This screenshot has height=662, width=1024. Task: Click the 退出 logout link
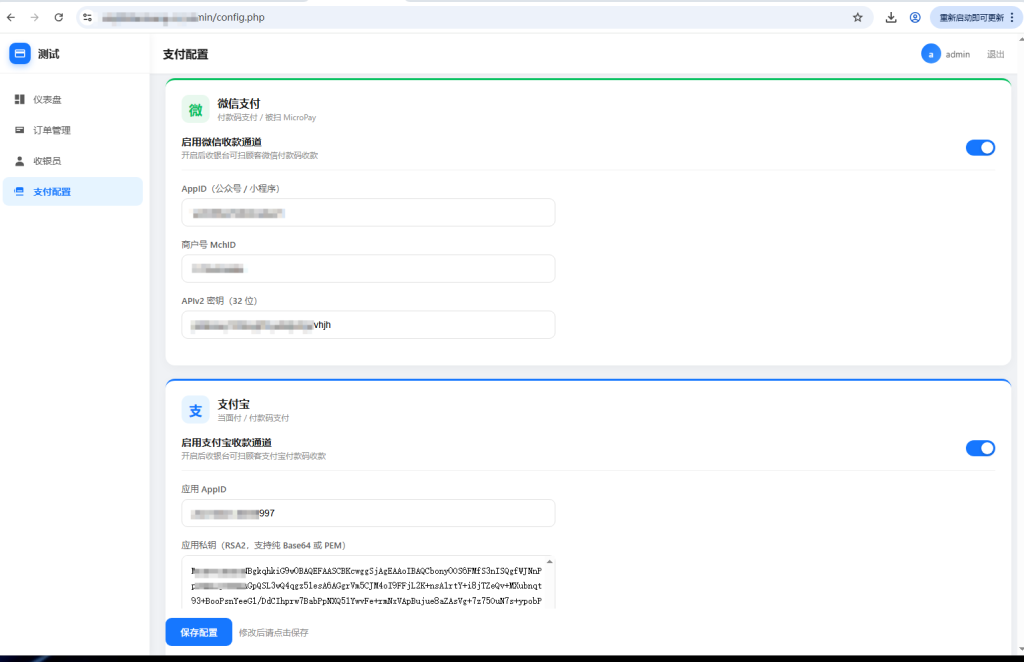click(995, 54)
